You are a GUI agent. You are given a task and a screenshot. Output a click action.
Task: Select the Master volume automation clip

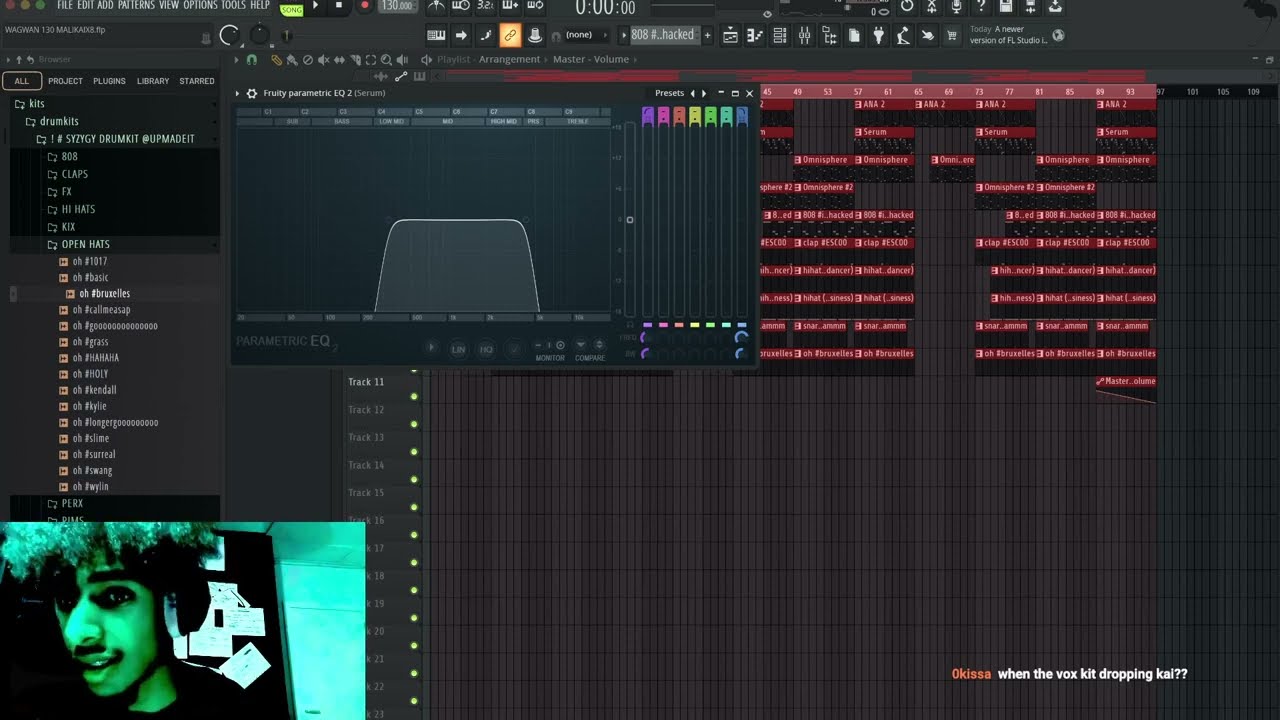[1126, 388]
